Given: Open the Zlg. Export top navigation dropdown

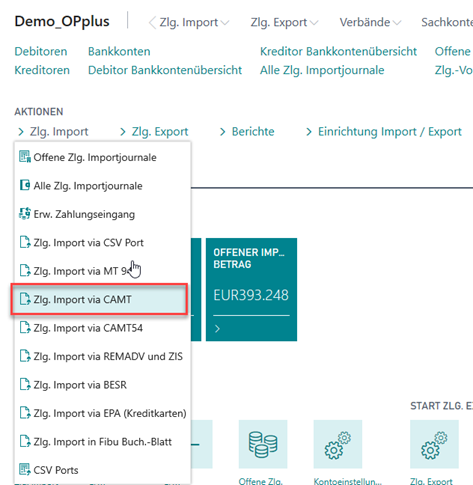Looking at the screenshot, I should pos(284,22).
